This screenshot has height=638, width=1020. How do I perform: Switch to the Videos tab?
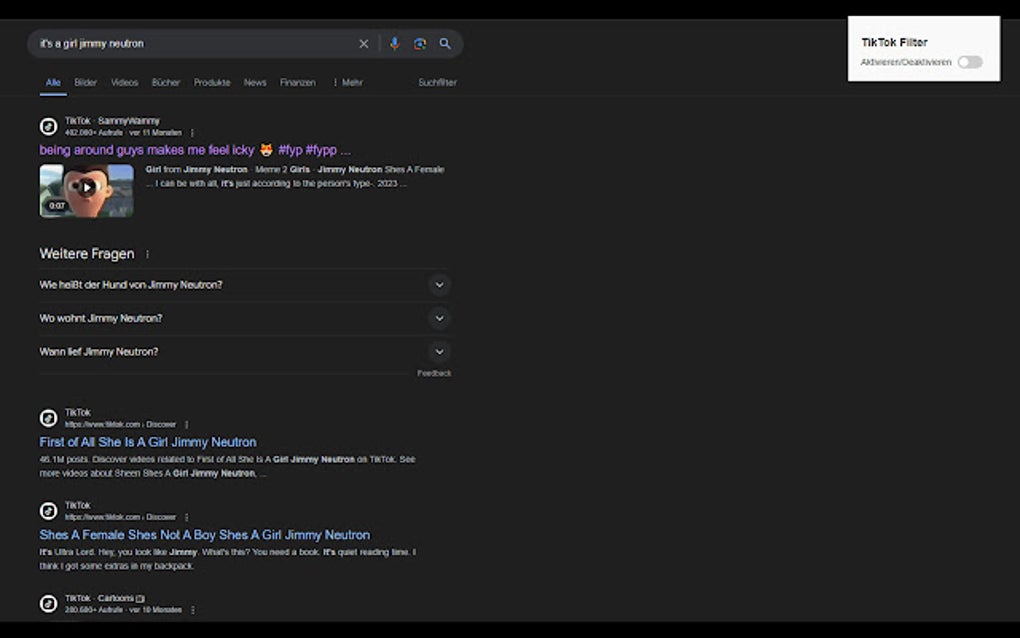click(x=124, y=83)
